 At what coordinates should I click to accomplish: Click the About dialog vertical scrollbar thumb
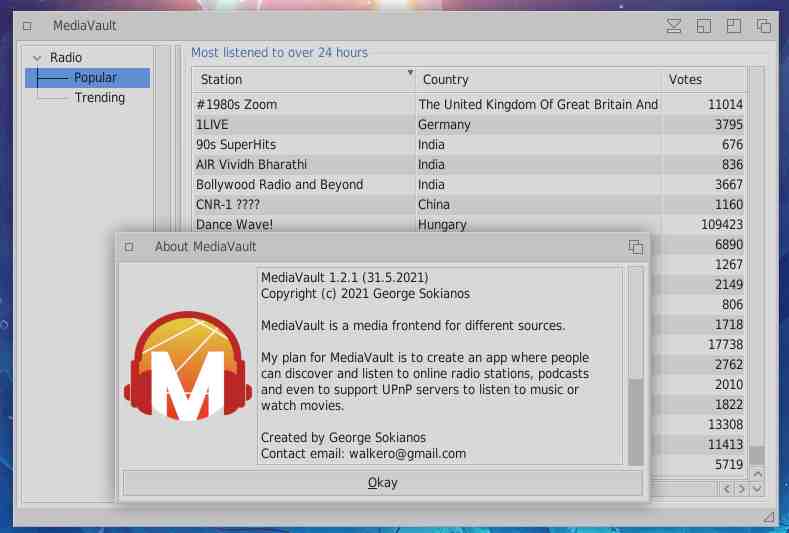click(635, 421)
